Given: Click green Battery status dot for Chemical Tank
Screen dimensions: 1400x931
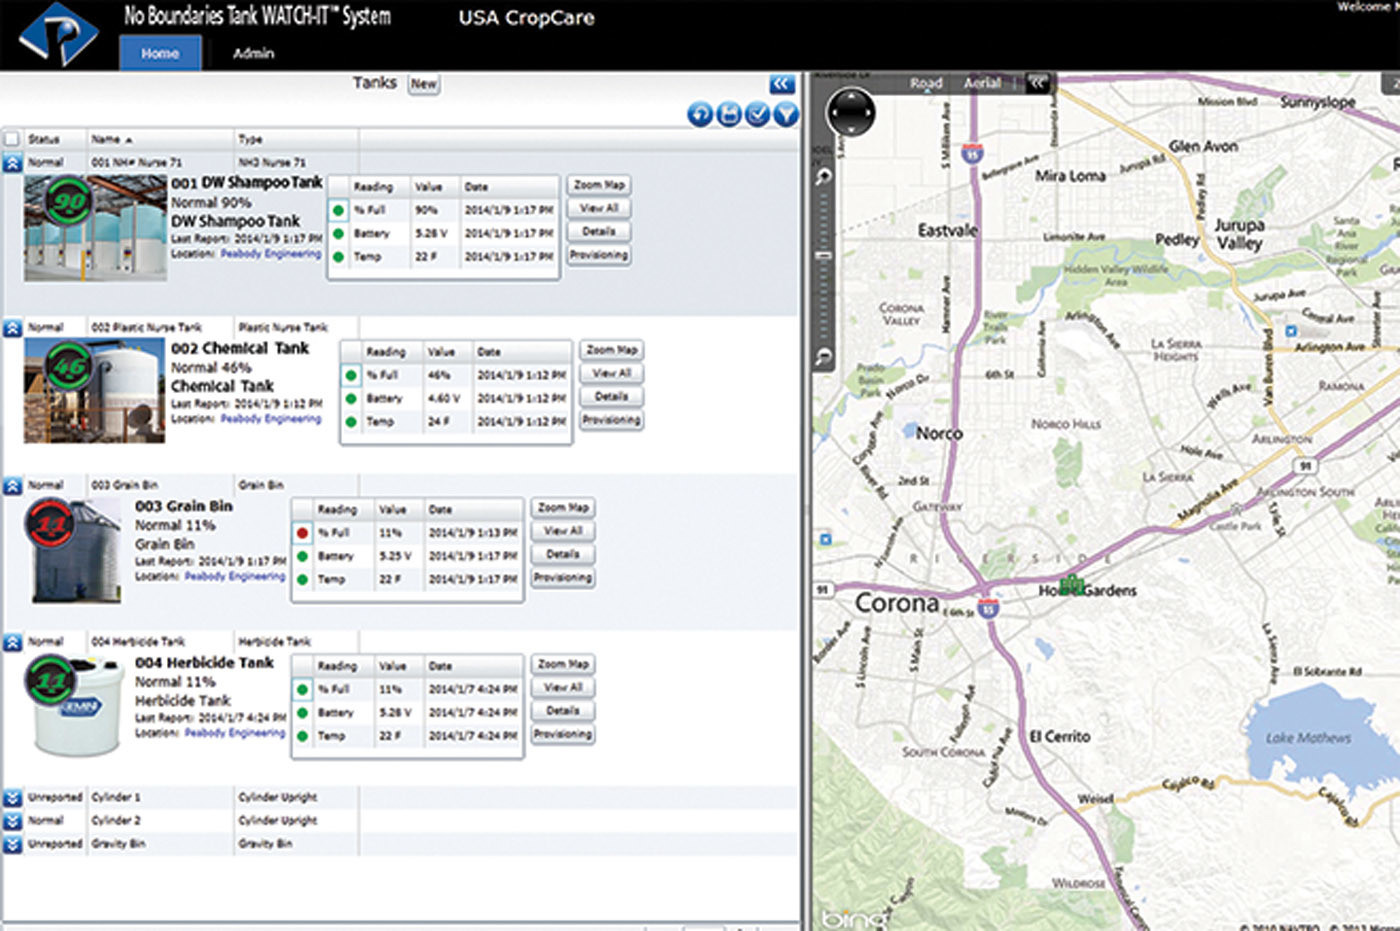Looking at the screenshot, I should pos(351,398).
